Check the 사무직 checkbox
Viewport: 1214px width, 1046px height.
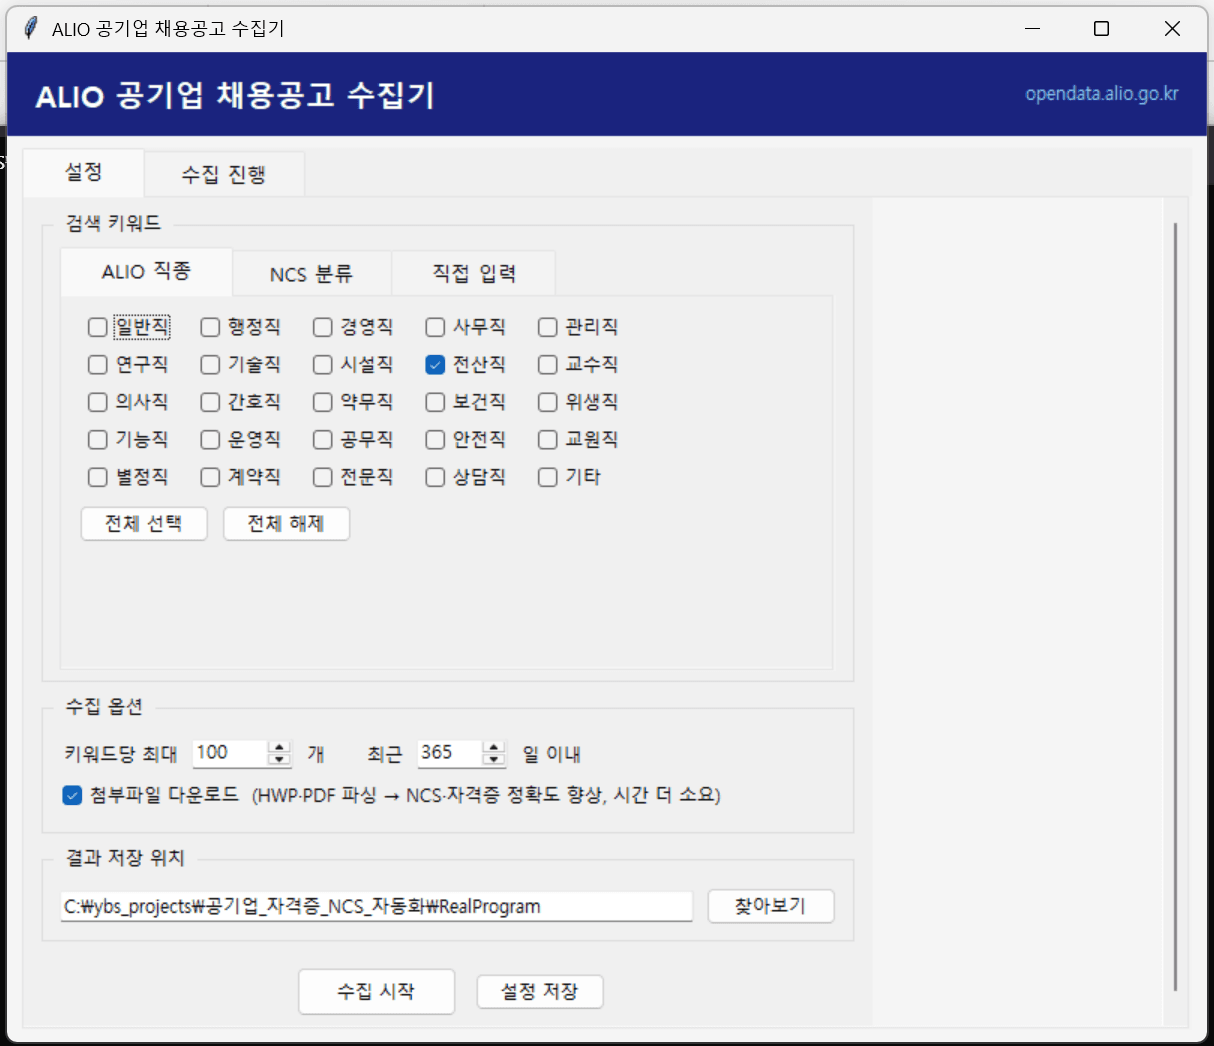pos(435,327)
